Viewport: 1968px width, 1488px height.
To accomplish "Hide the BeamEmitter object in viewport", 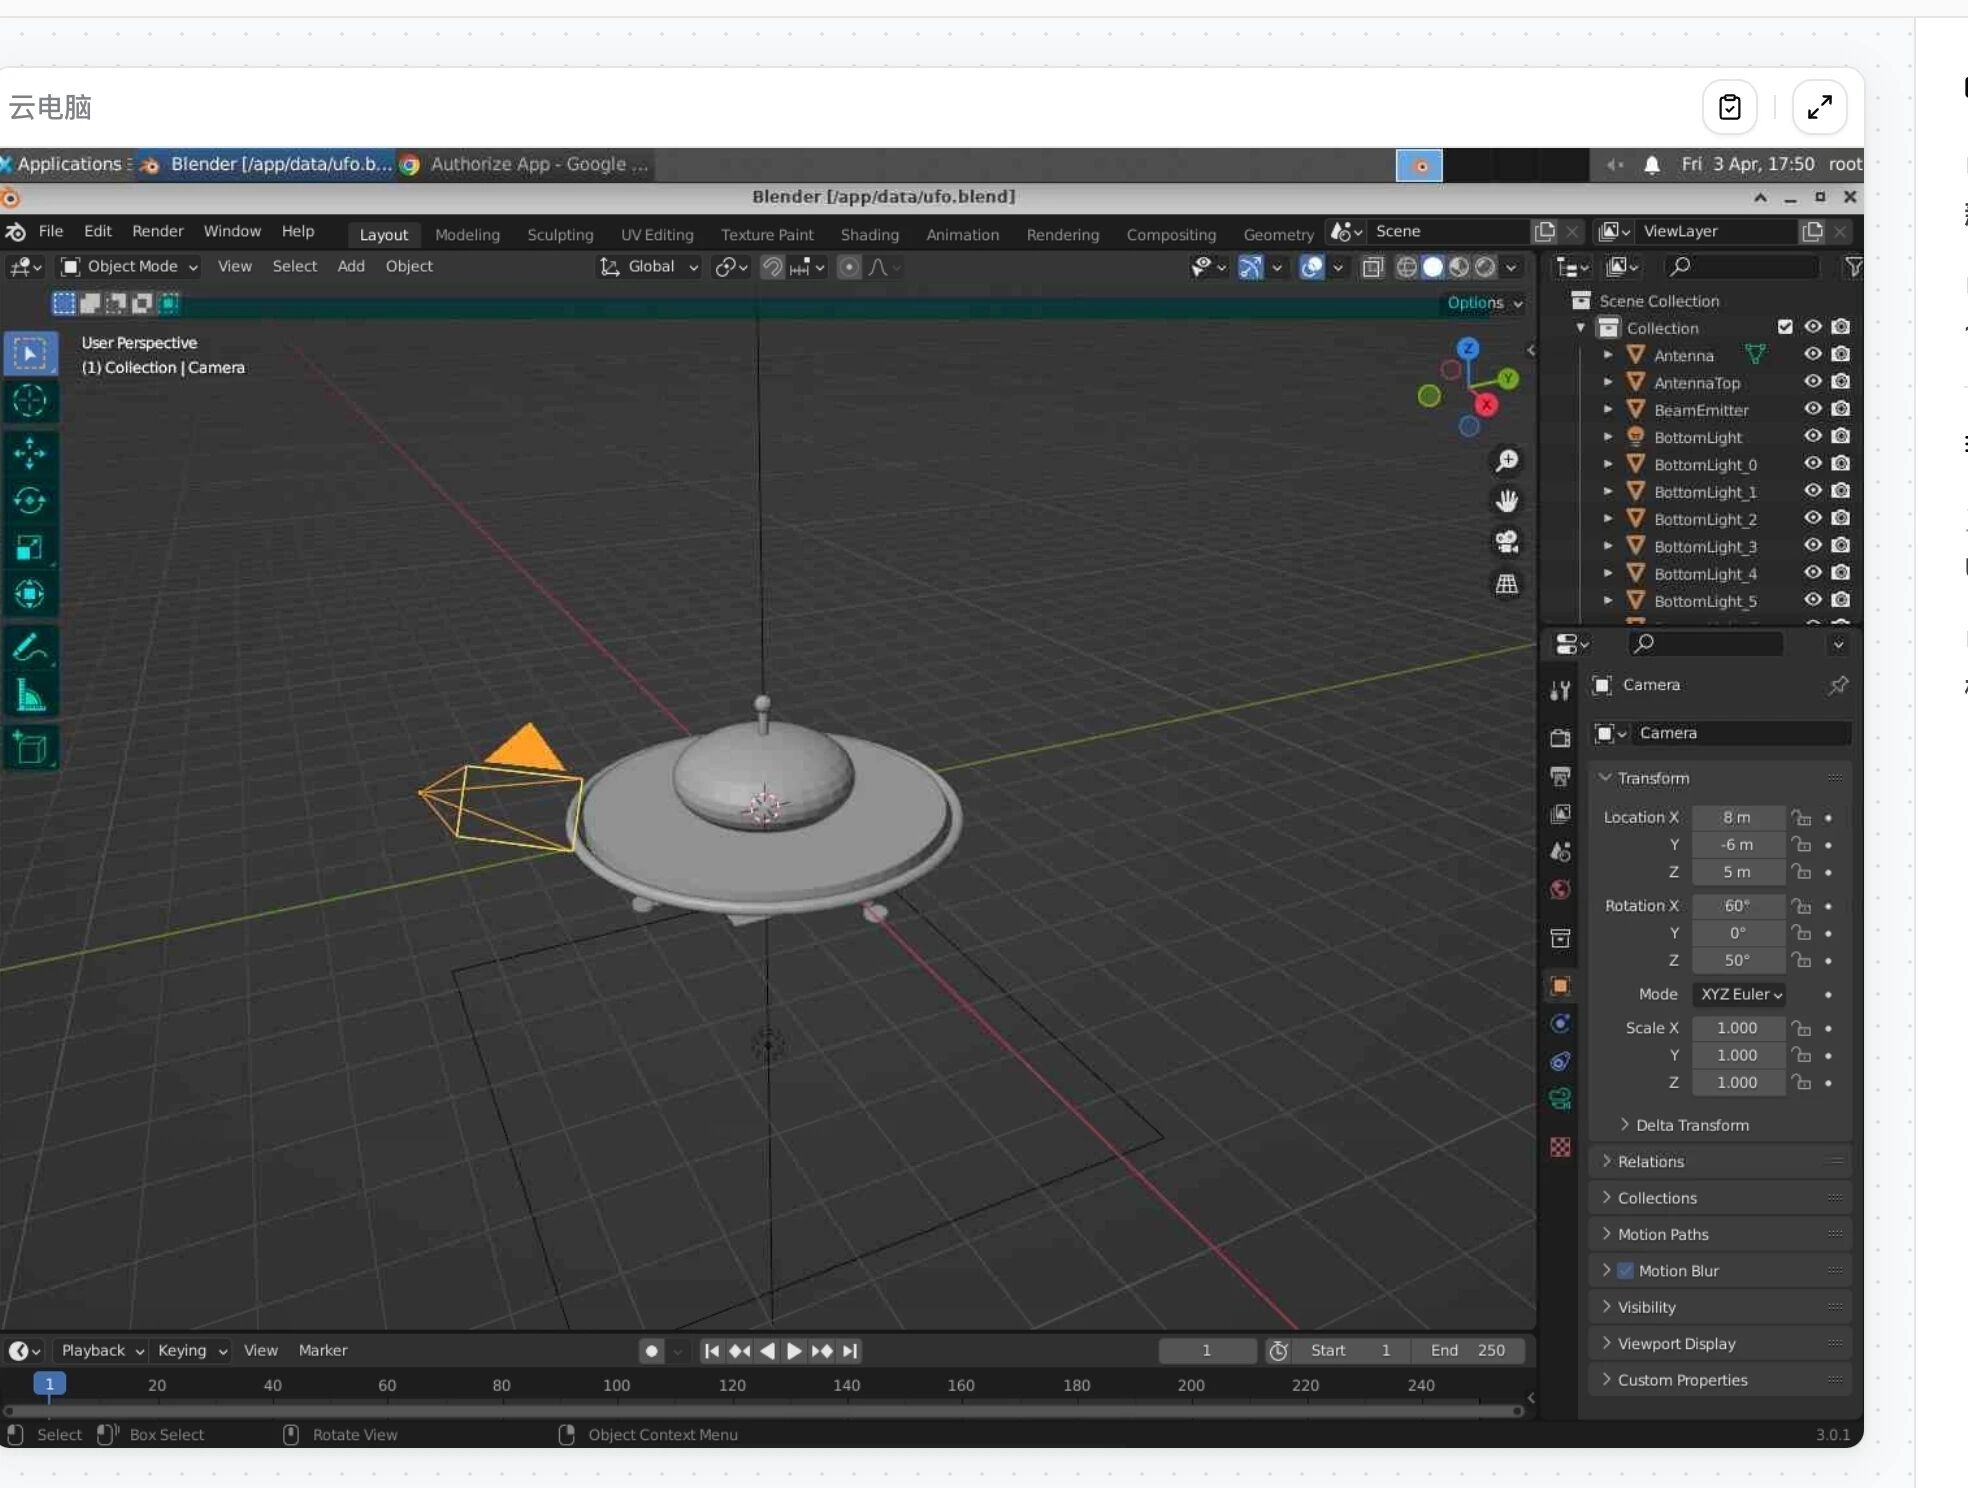I will (1812, 409).
